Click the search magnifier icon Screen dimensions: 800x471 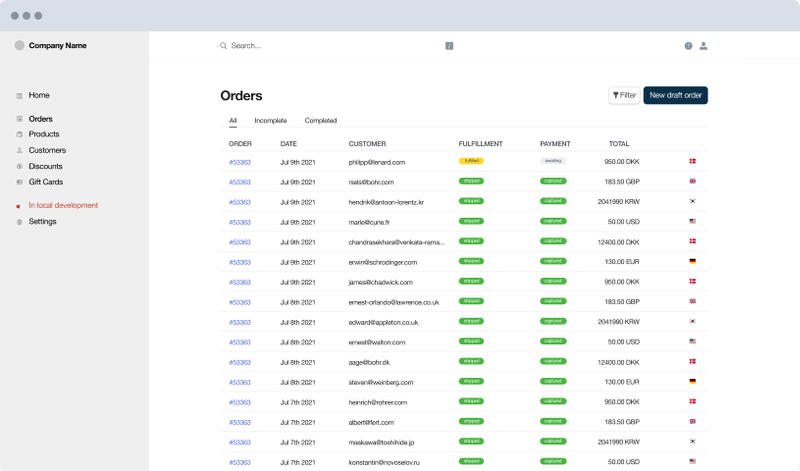223,46
